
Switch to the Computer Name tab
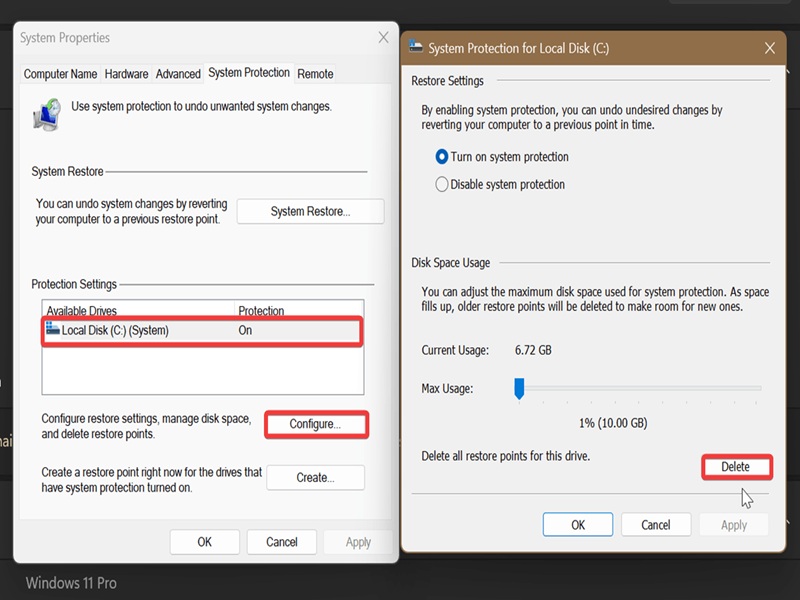point(60,74)
